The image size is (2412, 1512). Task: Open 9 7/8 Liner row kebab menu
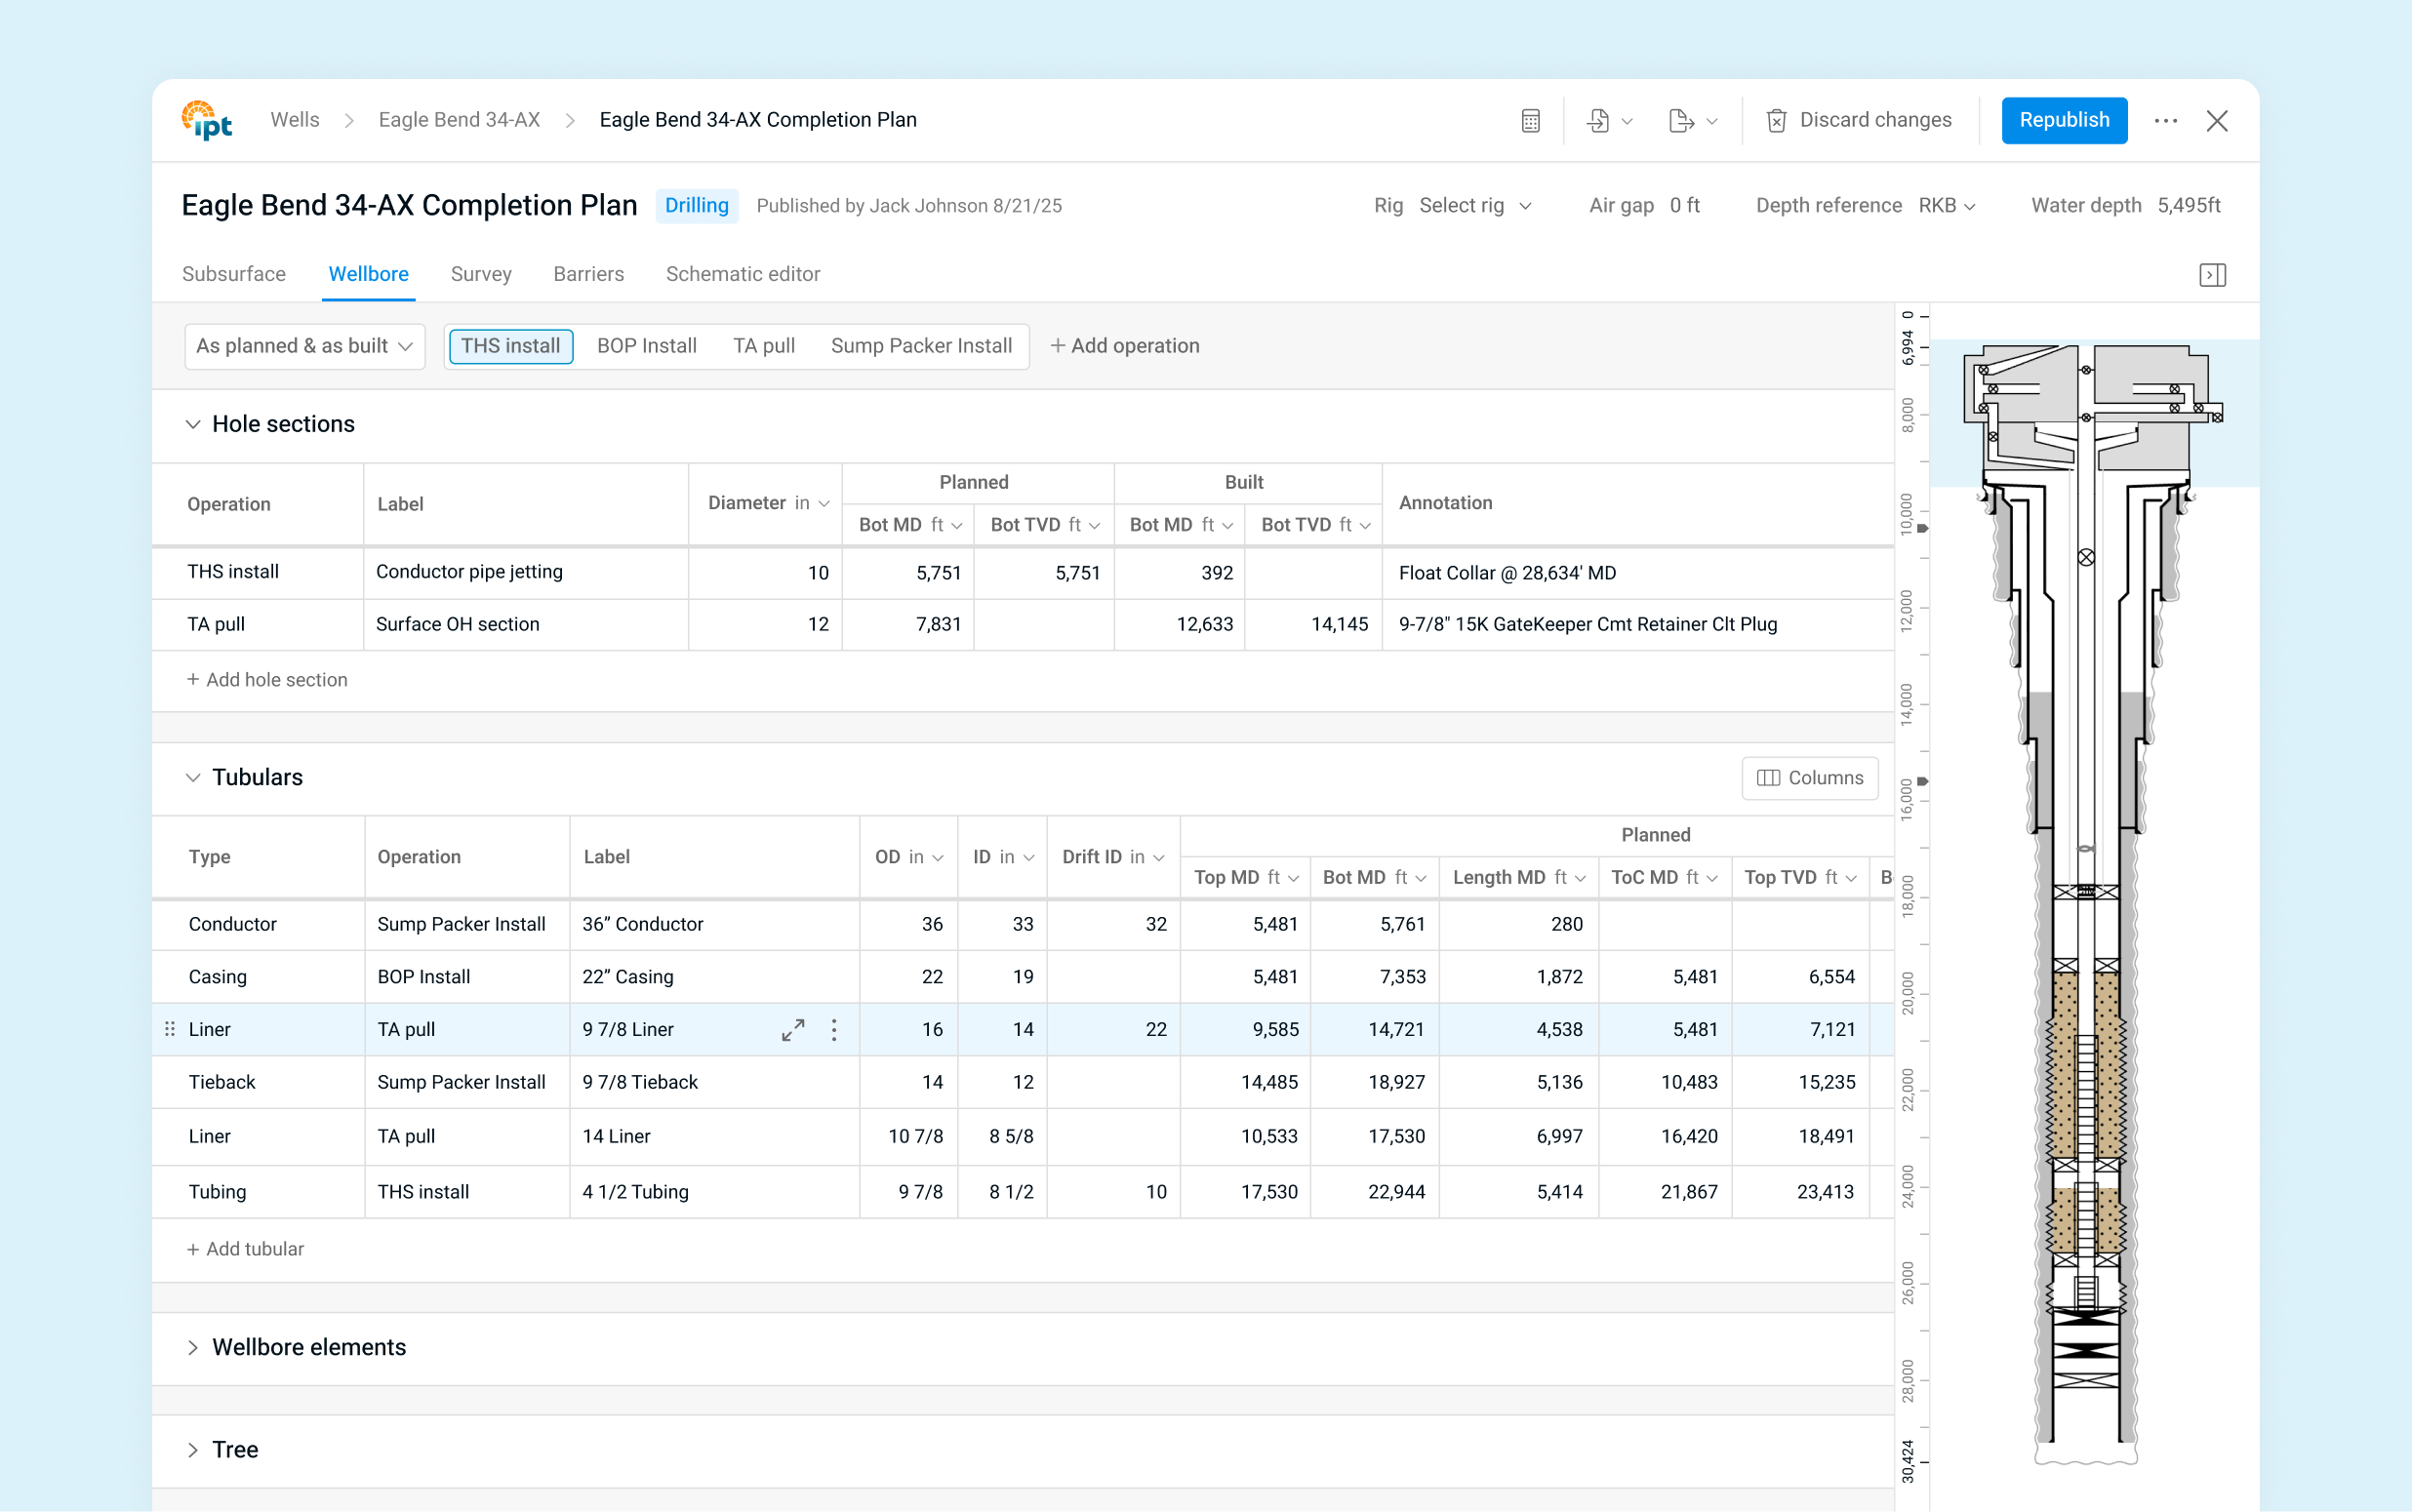click(834, 1030)
